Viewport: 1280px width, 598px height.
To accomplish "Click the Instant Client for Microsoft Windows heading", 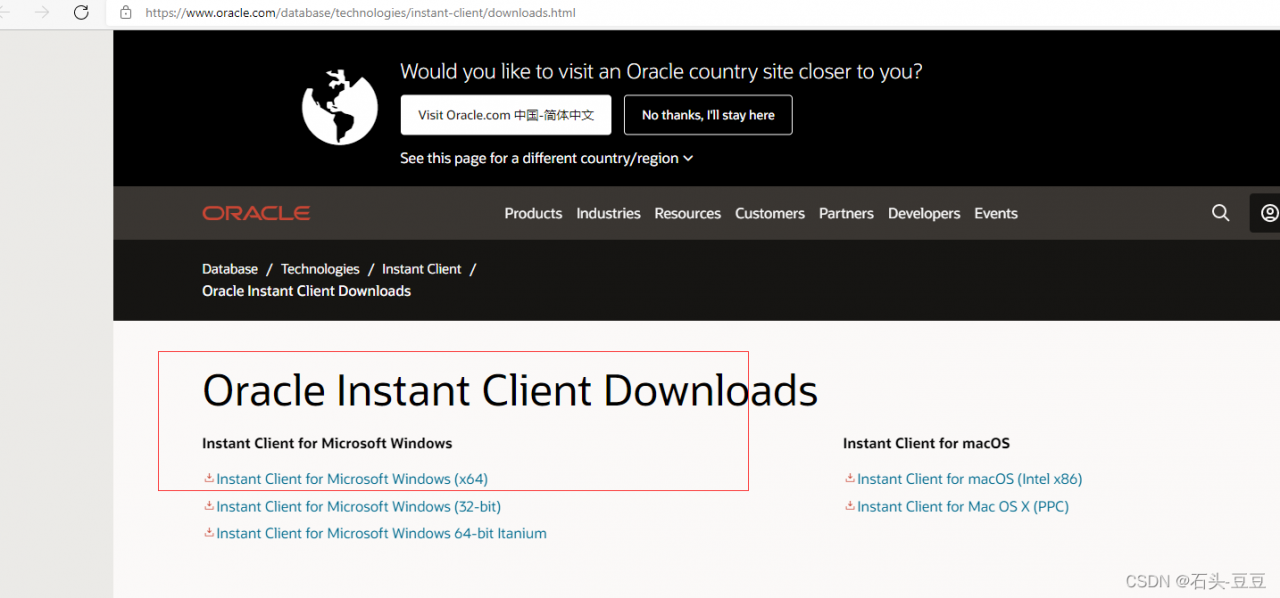I will [x=327, y=443].
